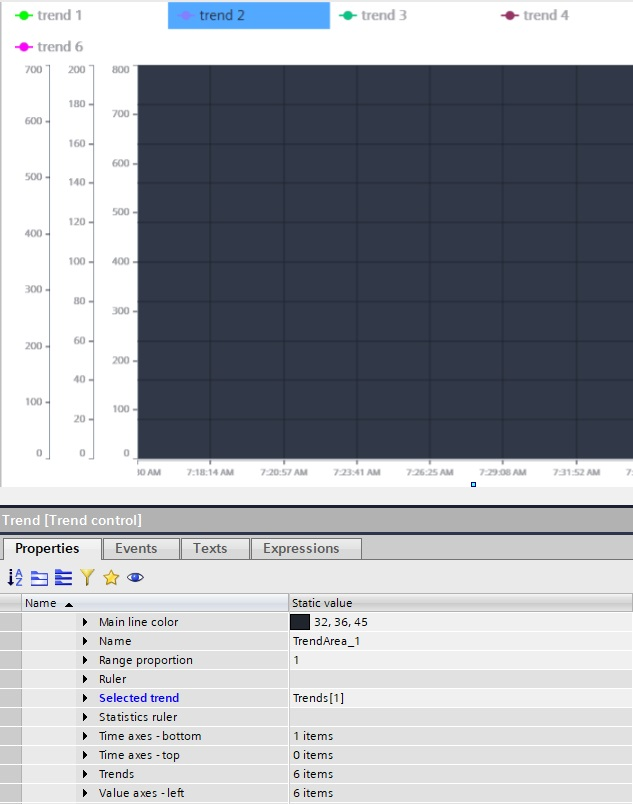Expand the Ruler property
633x804 pixels.
pyautogui.click(x=85, y=679)
